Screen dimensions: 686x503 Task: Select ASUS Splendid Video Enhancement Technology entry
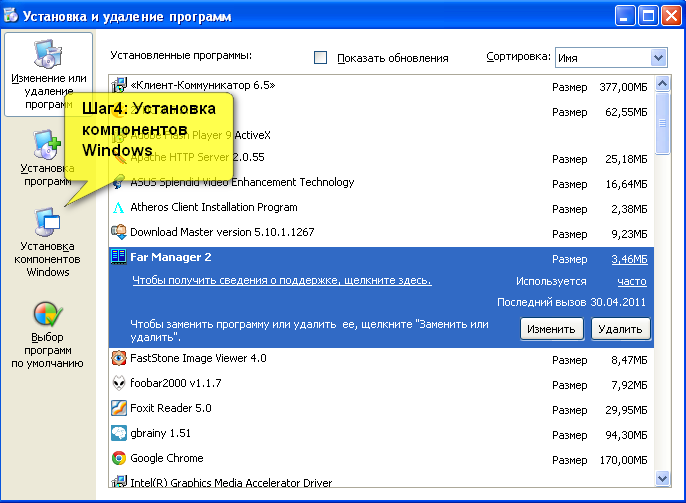click(381, 183)
